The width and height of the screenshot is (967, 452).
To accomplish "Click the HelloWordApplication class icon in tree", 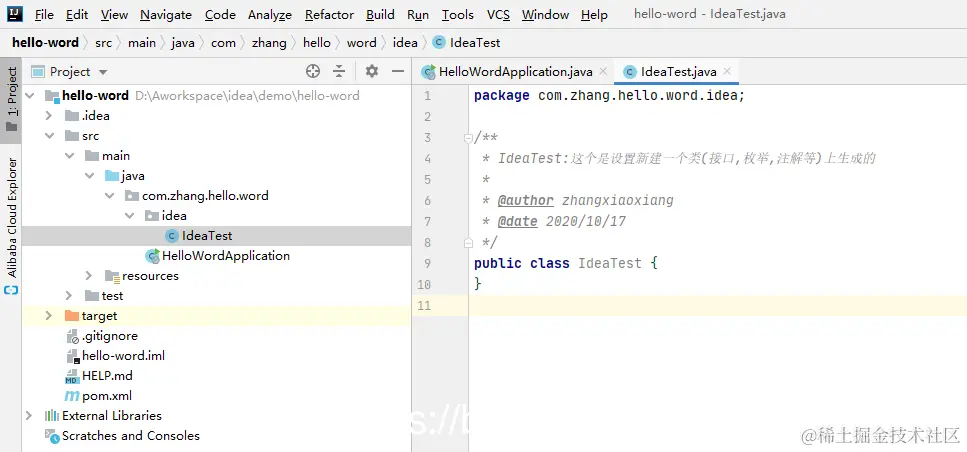I will click(152, 256).
